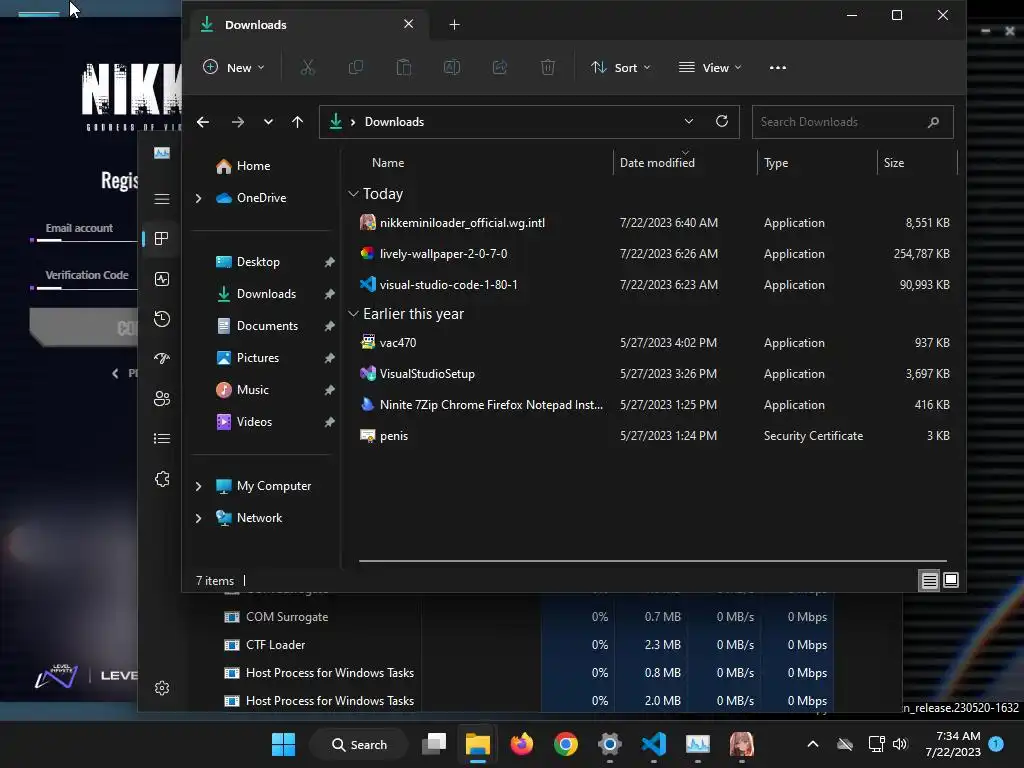
Task: Open Recent locations dropdown arrow
Action: 268,122
